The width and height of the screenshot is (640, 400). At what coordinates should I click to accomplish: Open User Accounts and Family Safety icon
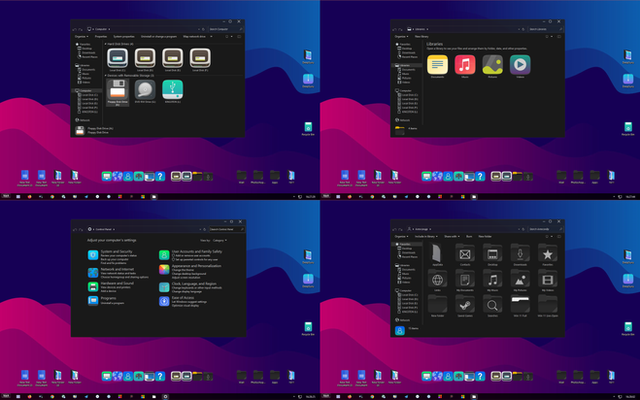coord(164,255)
